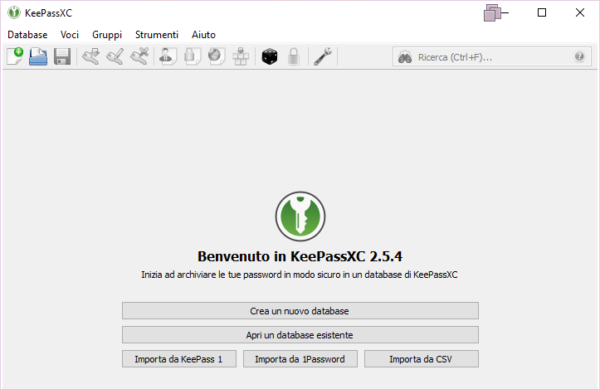Screen dimensions: 600x389
Task: Click the Delete entry key icon
Action: click(139, 57)
